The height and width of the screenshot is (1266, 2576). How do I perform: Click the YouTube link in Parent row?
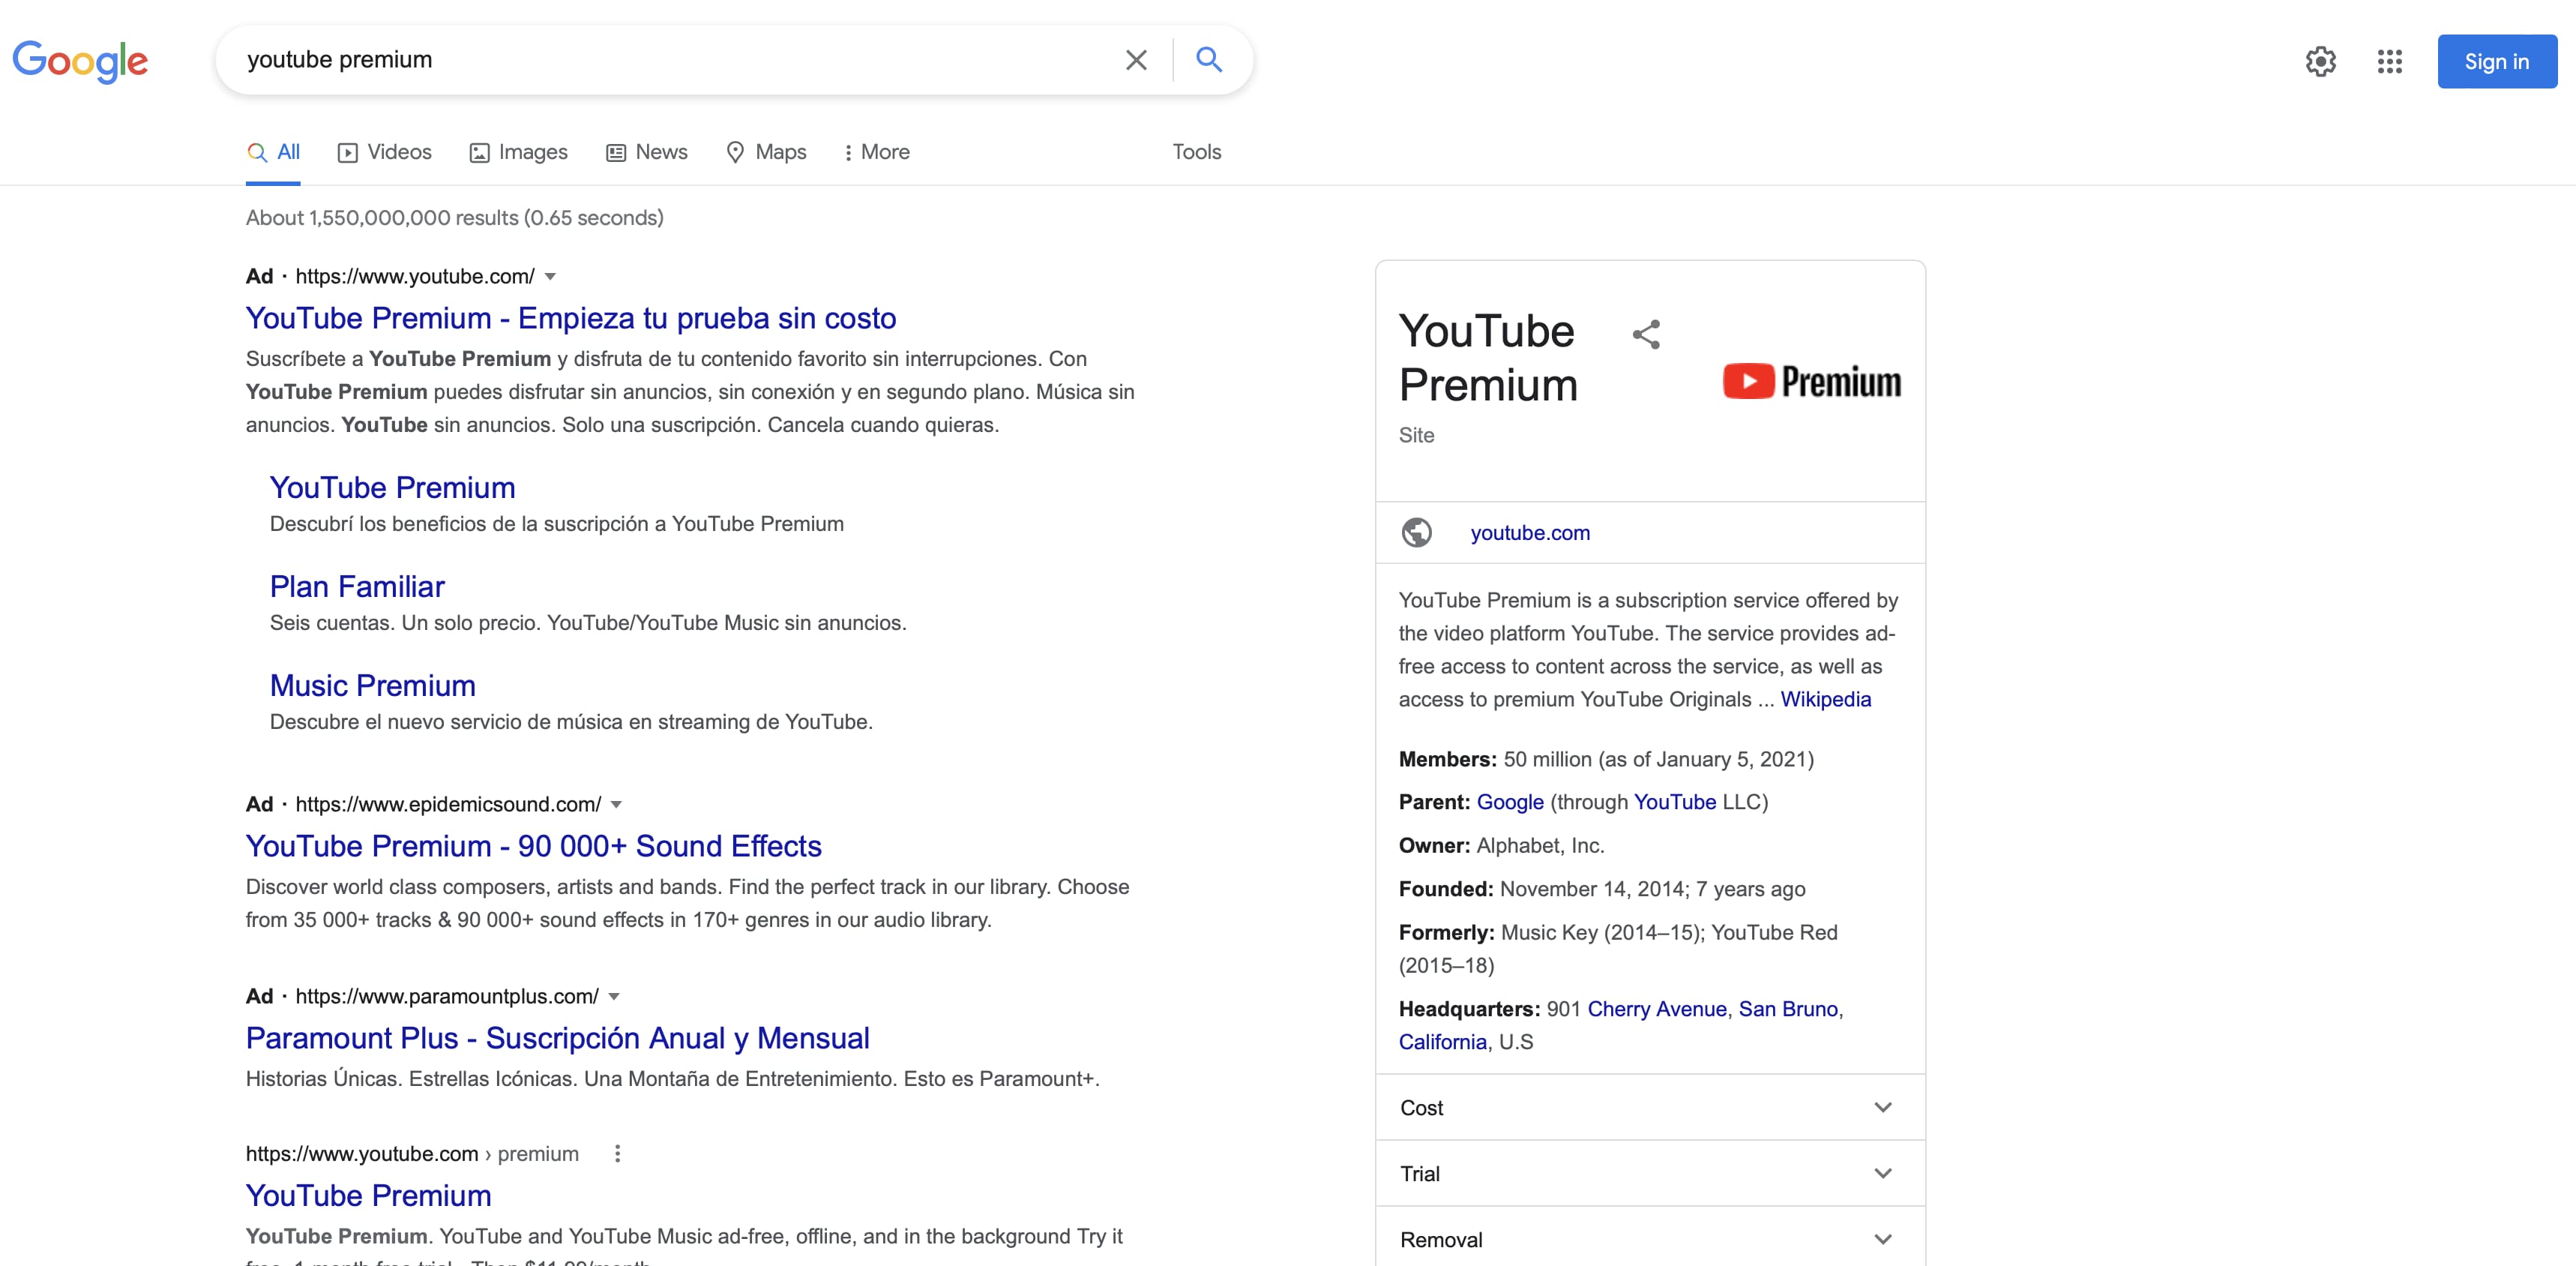(1674, 802)
